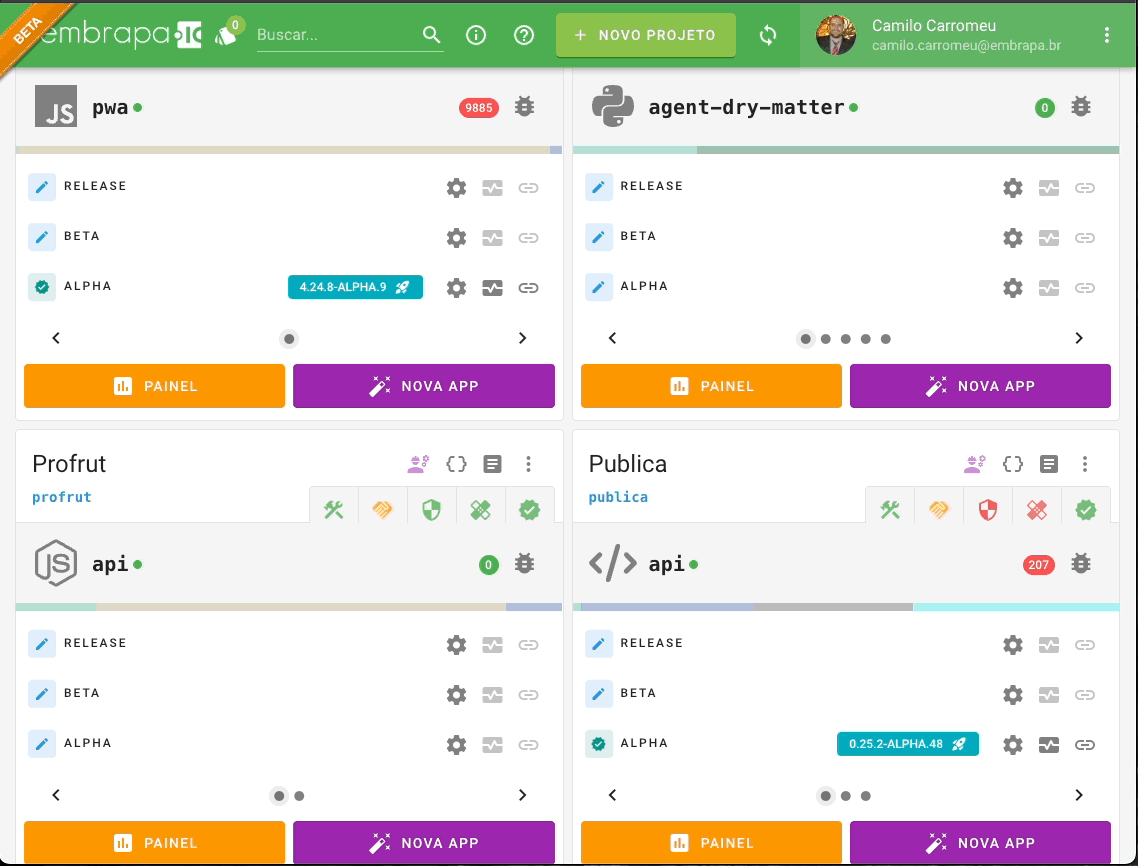Select Profrut security shield tab

[x=431, y=510]
